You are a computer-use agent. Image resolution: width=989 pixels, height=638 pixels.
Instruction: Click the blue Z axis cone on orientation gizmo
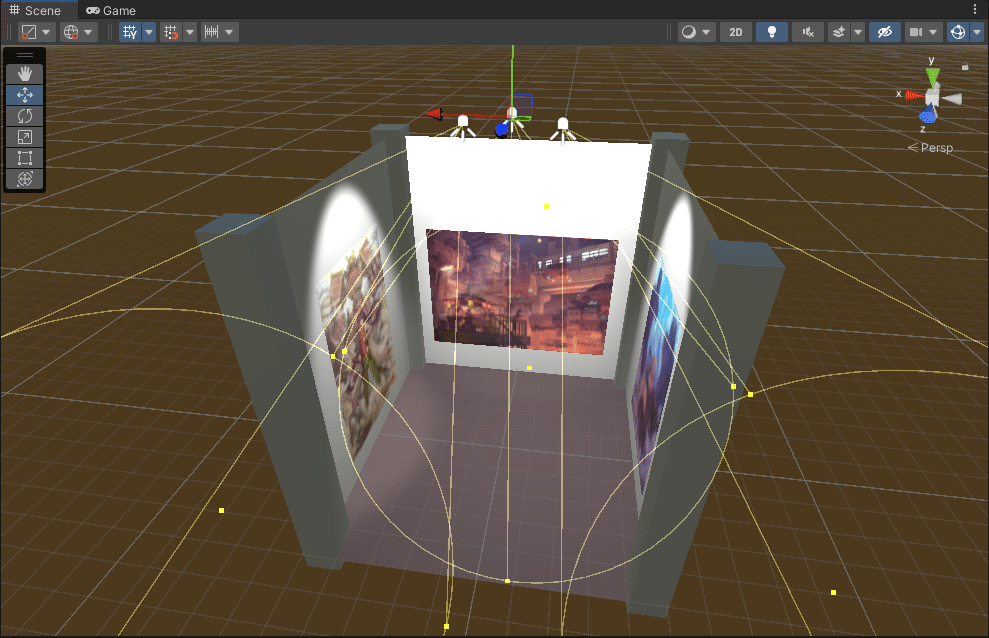point(928,115)
